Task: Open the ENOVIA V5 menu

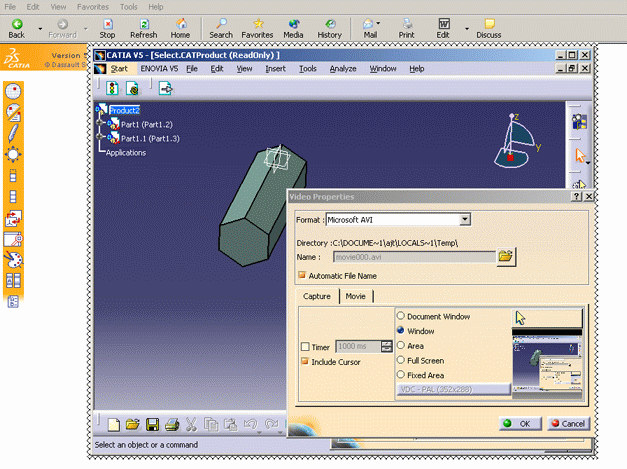Action: (159, 69)
